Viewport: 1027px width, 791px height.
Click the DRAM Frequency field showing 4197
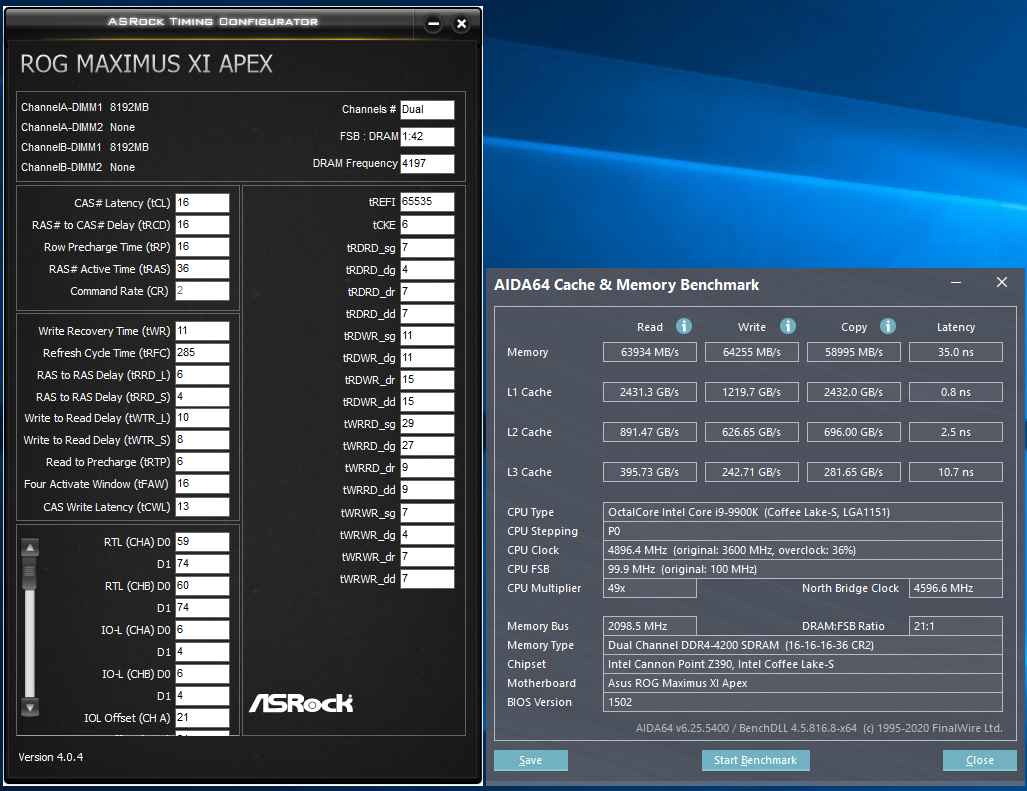(427, 163)
